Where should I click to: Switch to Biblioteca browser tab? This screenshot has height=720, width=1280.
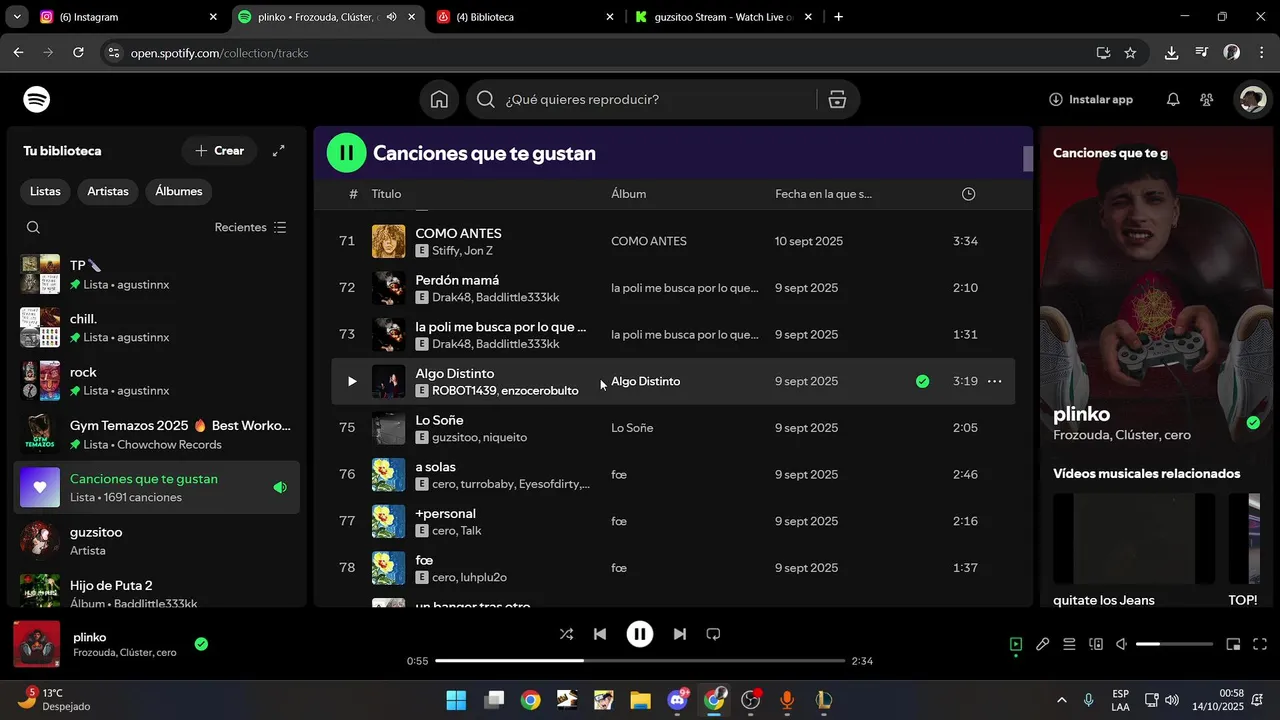click(525, 17)
